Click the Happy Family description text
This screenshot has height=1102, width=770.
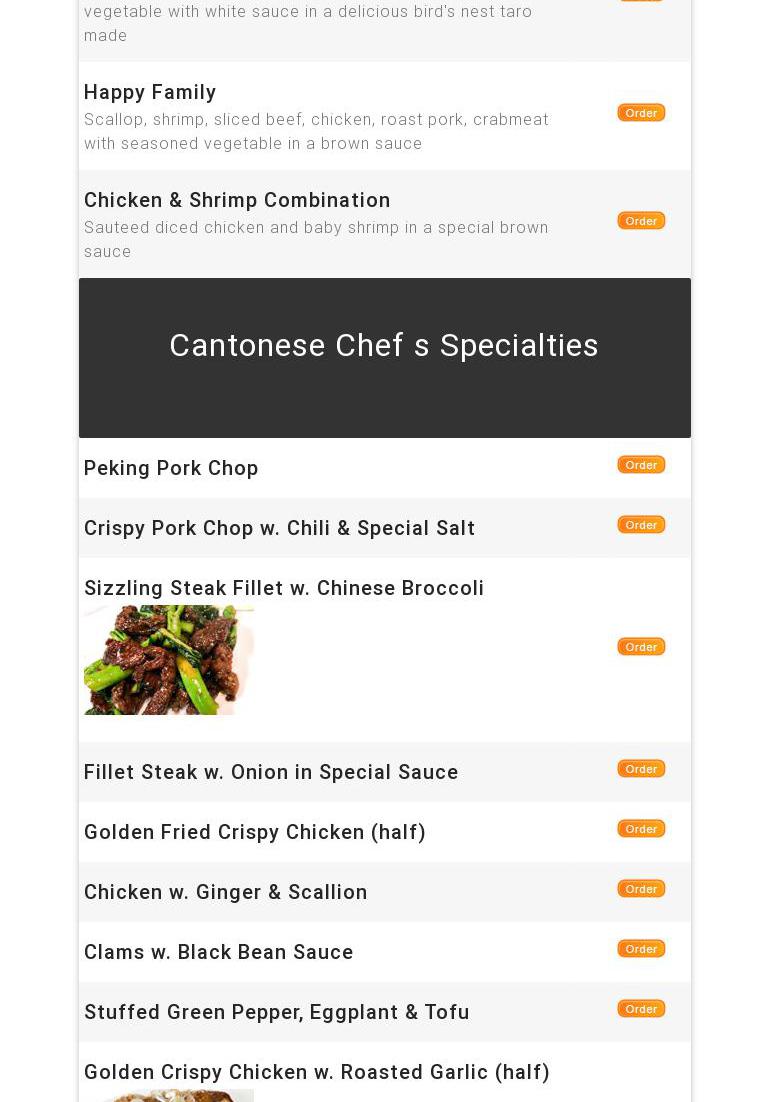click(316, 131)
